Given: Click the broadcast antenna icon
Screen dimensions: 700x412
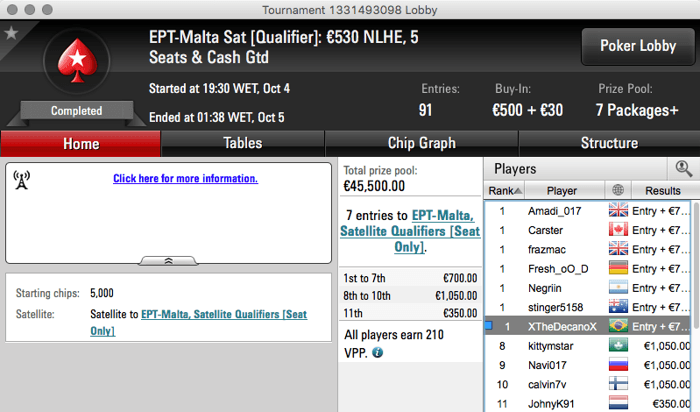Looking at the screenshot, I should (21, 180).
